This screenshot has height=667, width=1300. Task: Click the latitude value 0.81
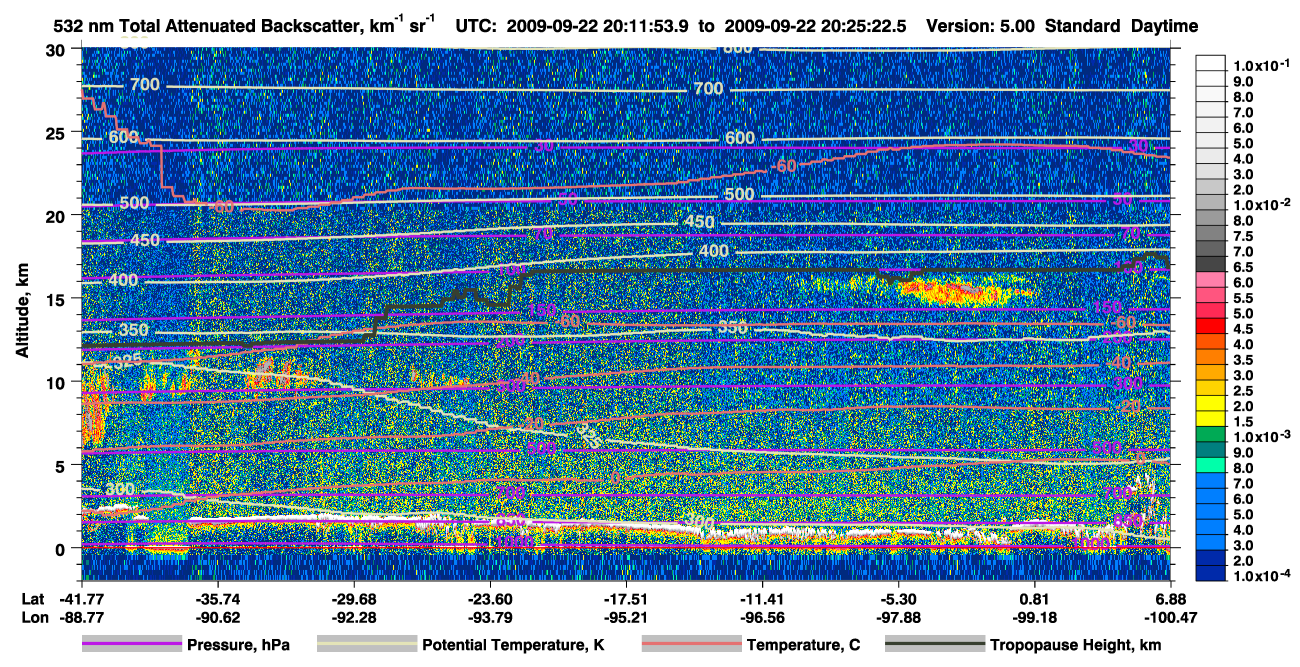pyautogui.click(x=1034, y=597)
